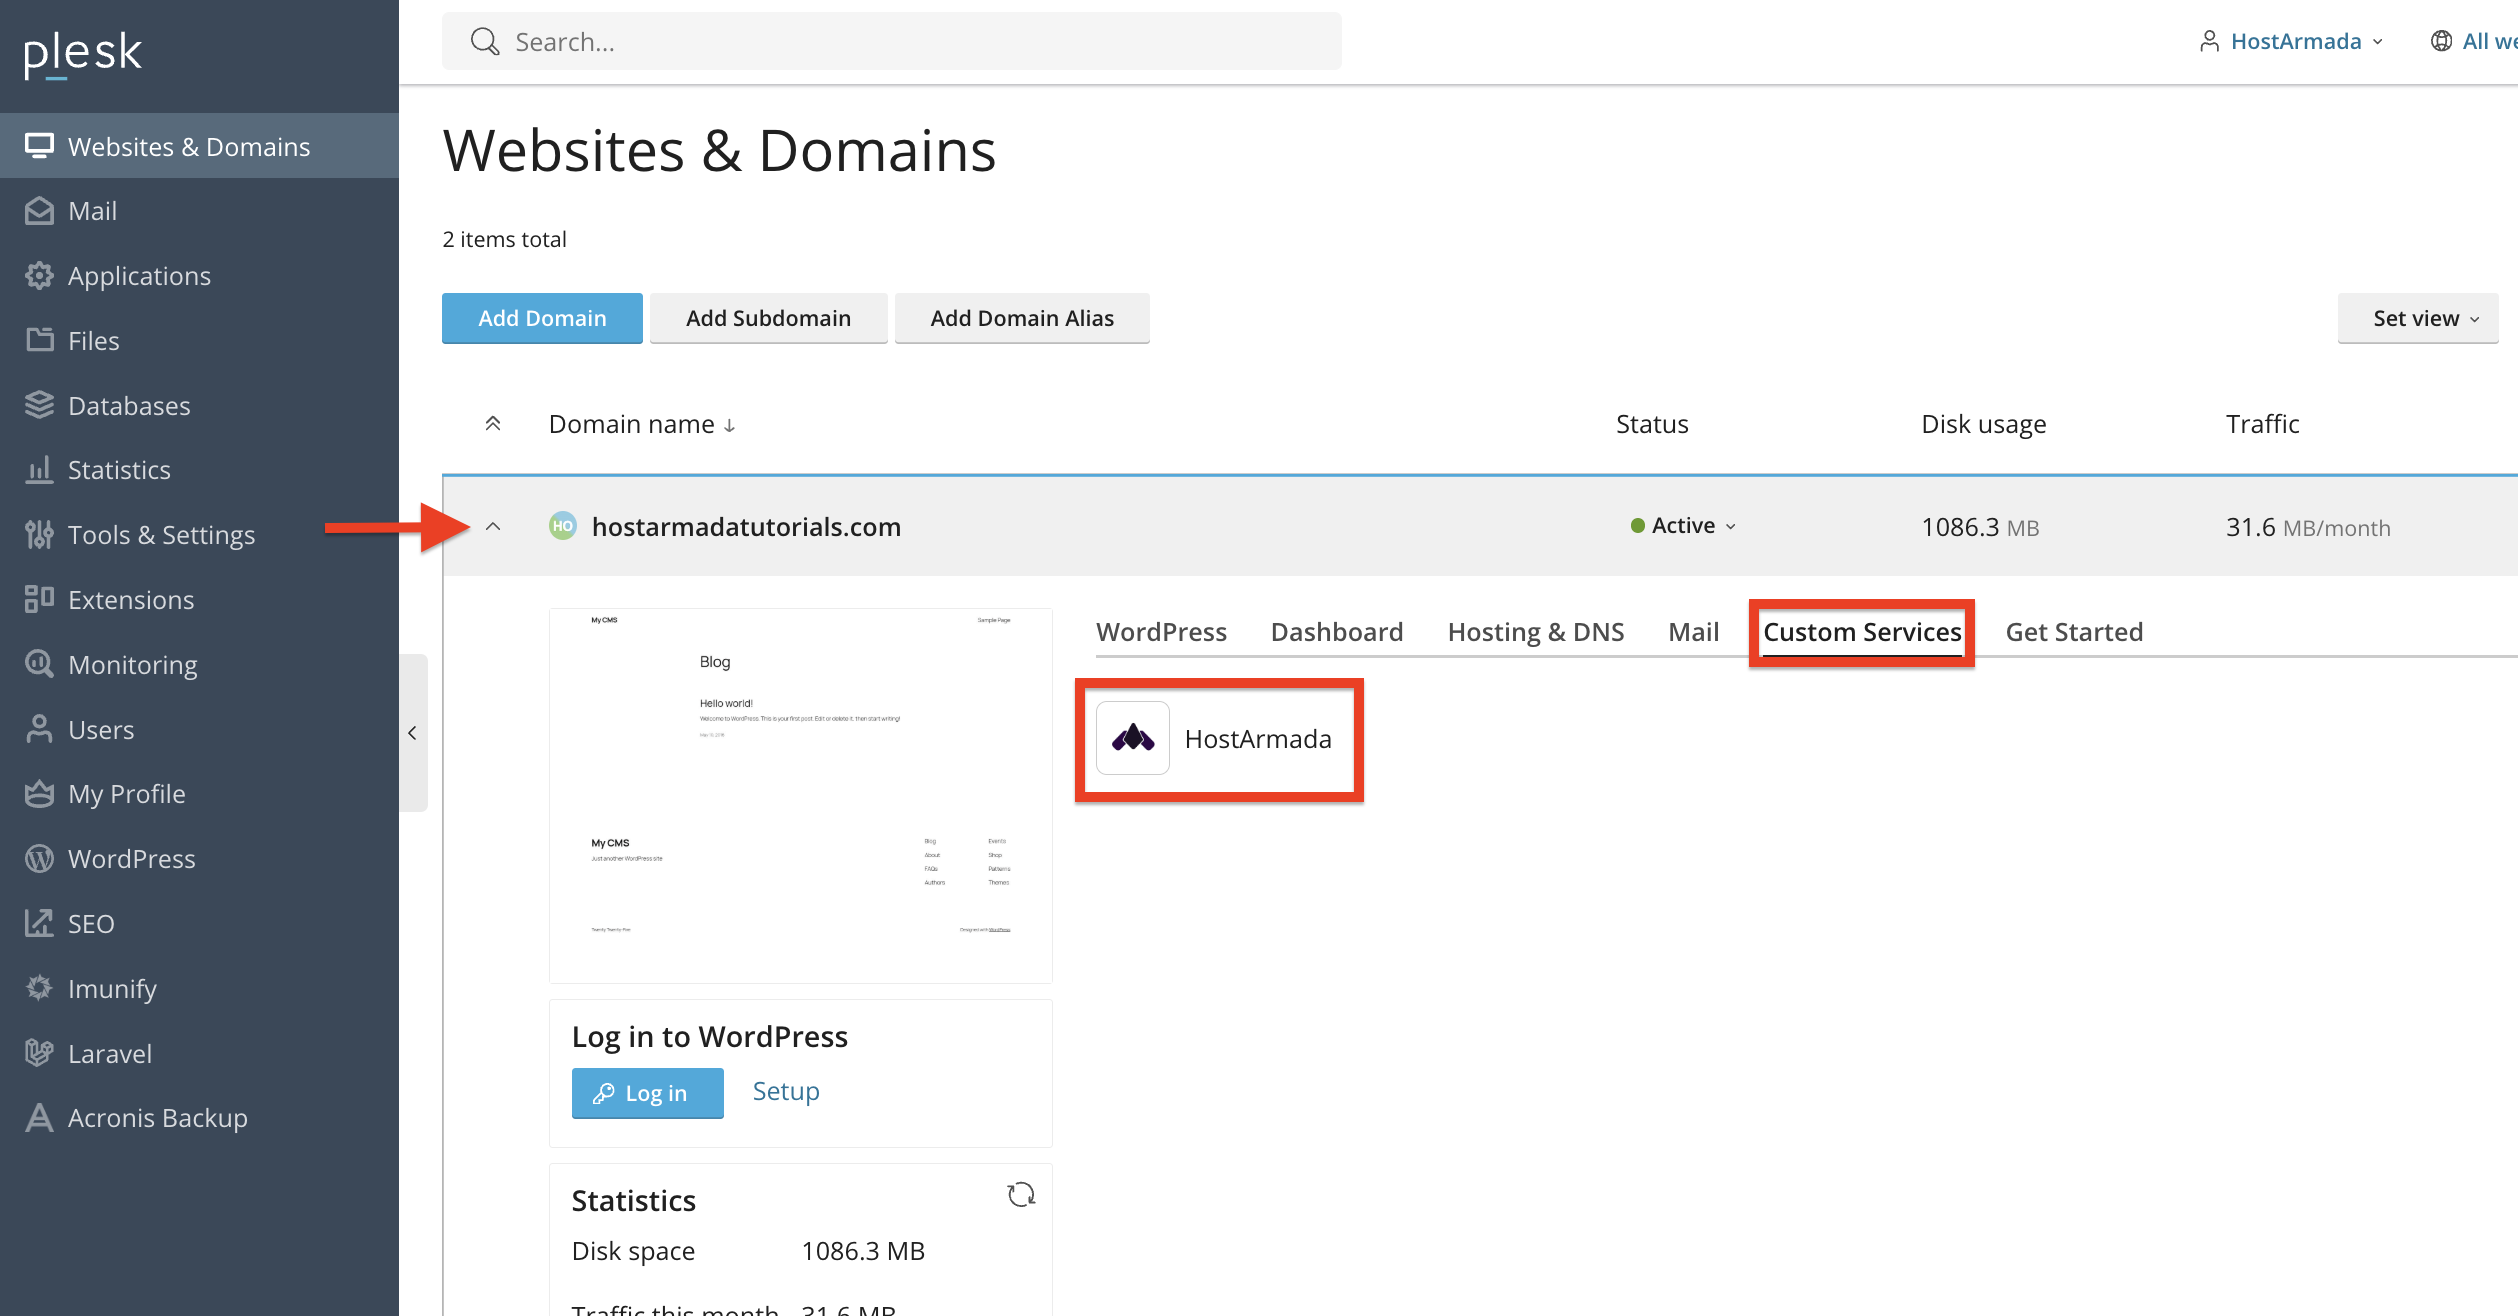This screenshot has height=1316, width=2518.
Task: Click the HostArmada logo icon
Action: (1133, 738)
